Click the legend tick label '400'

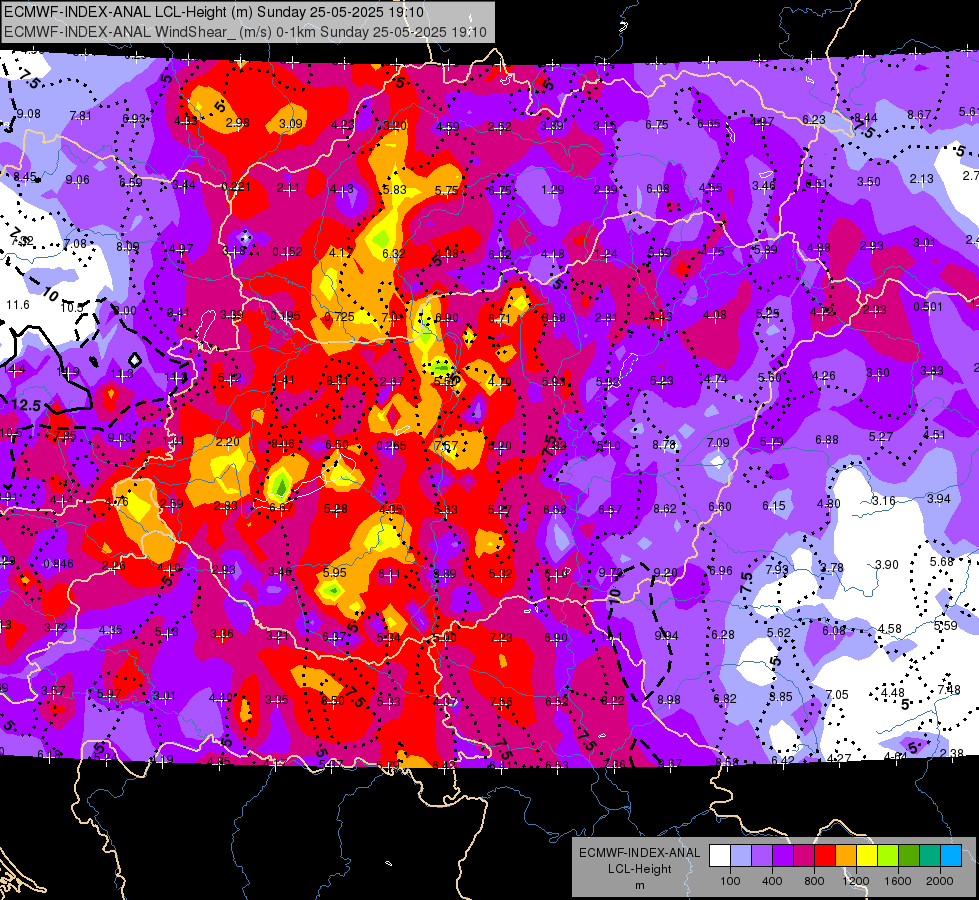tap(772, 881)
